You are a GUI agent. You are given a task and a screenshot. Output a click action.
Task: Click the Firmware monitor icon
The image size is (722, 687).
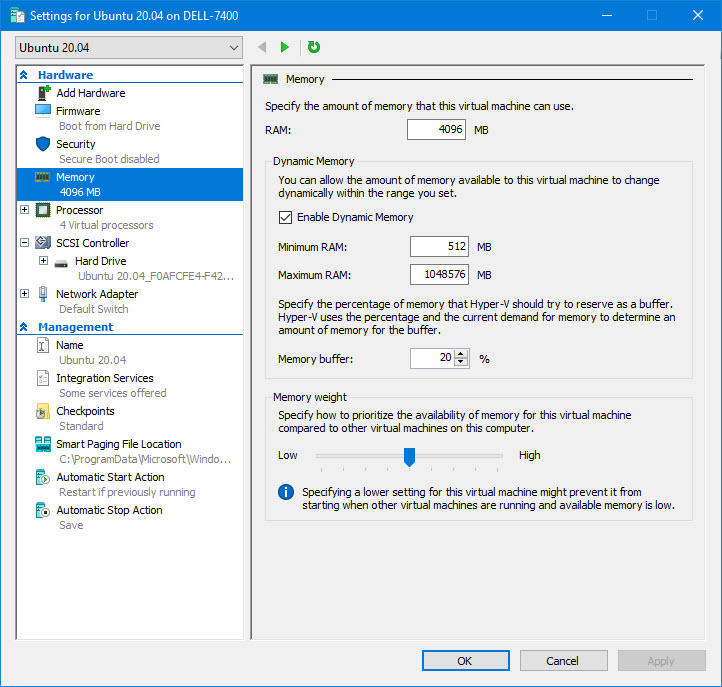click(43, 111)
